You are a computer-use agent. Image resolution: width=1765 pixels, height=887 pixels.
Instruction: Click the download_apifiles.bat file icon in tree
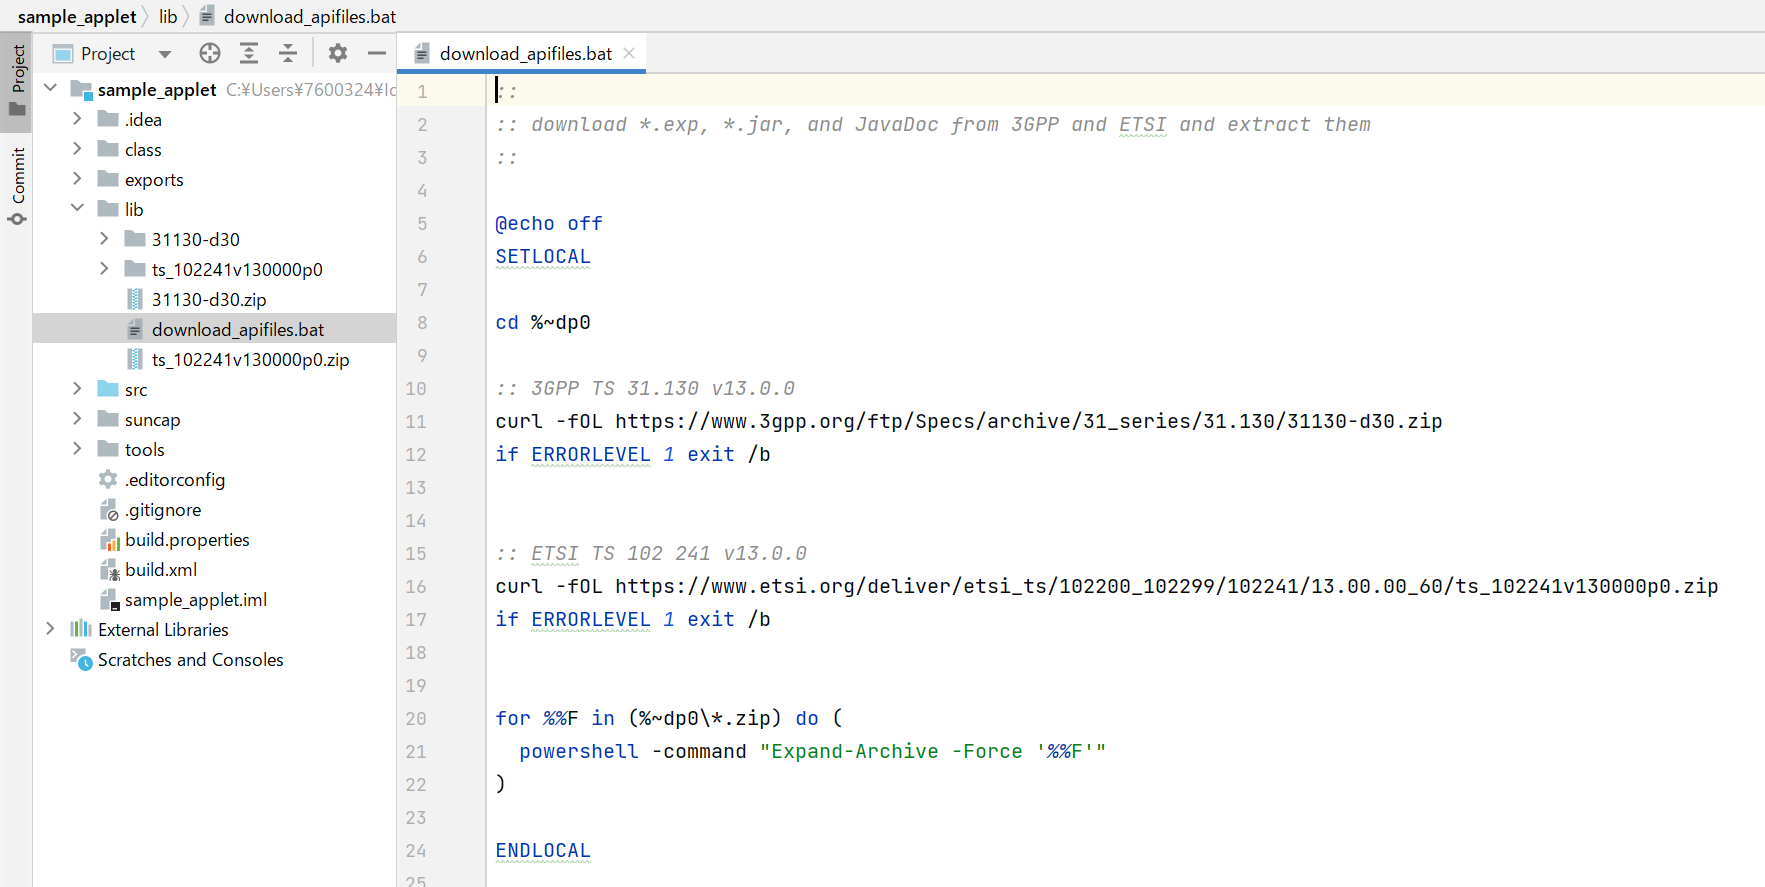(x=135, y=329)
